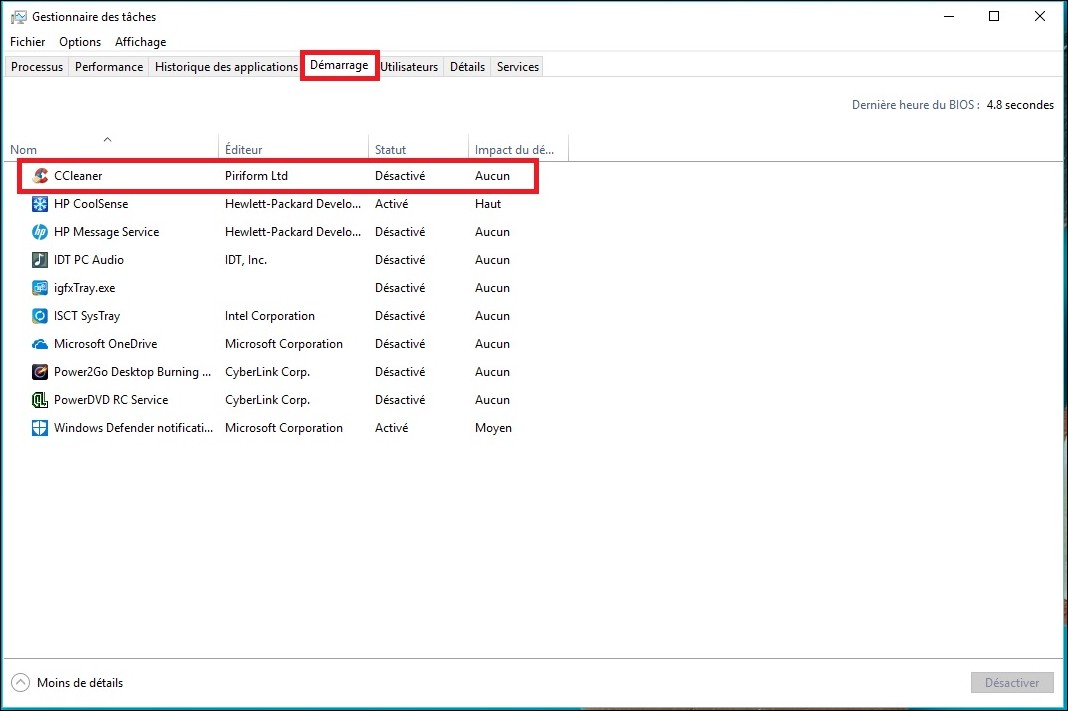Click the sort arrow above the Nom column
Image resolution: width=1068 pixels, height=711 pixels.
[x=108, y=140]
